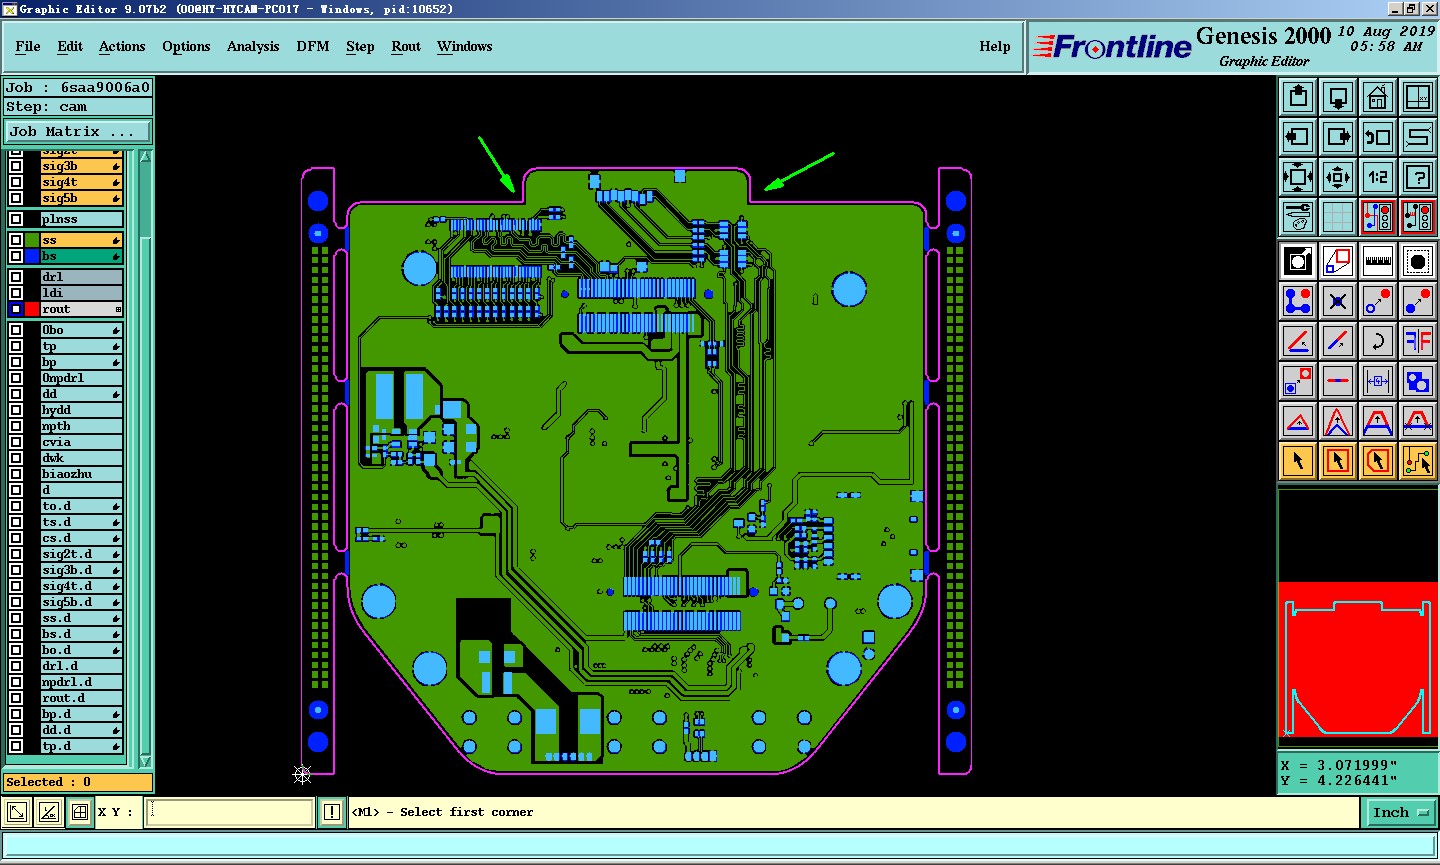Viewport: 1440px width, 865px height.
Task: Click the first snap mode icon at bottom-left bar
Action: [17, 812]
